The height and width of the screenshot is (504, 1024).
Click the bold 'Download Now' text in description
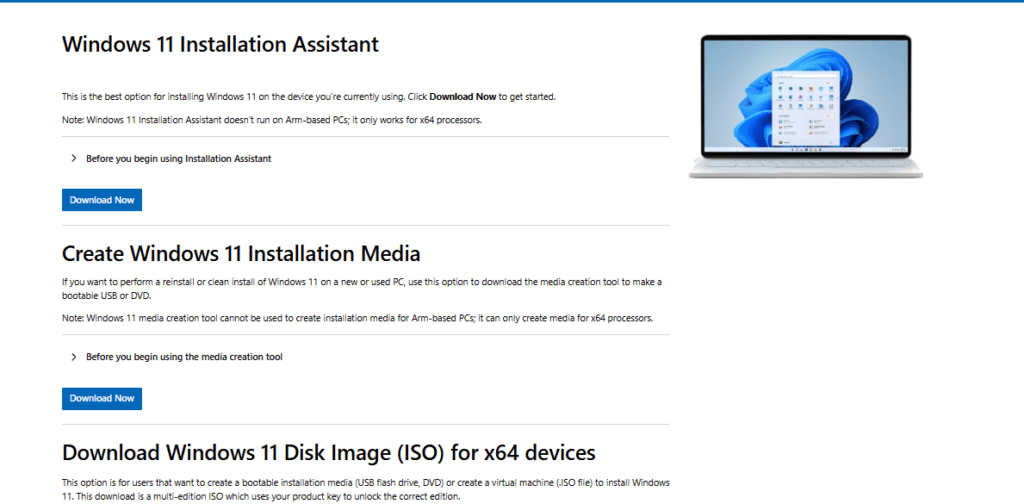[463, 97]
